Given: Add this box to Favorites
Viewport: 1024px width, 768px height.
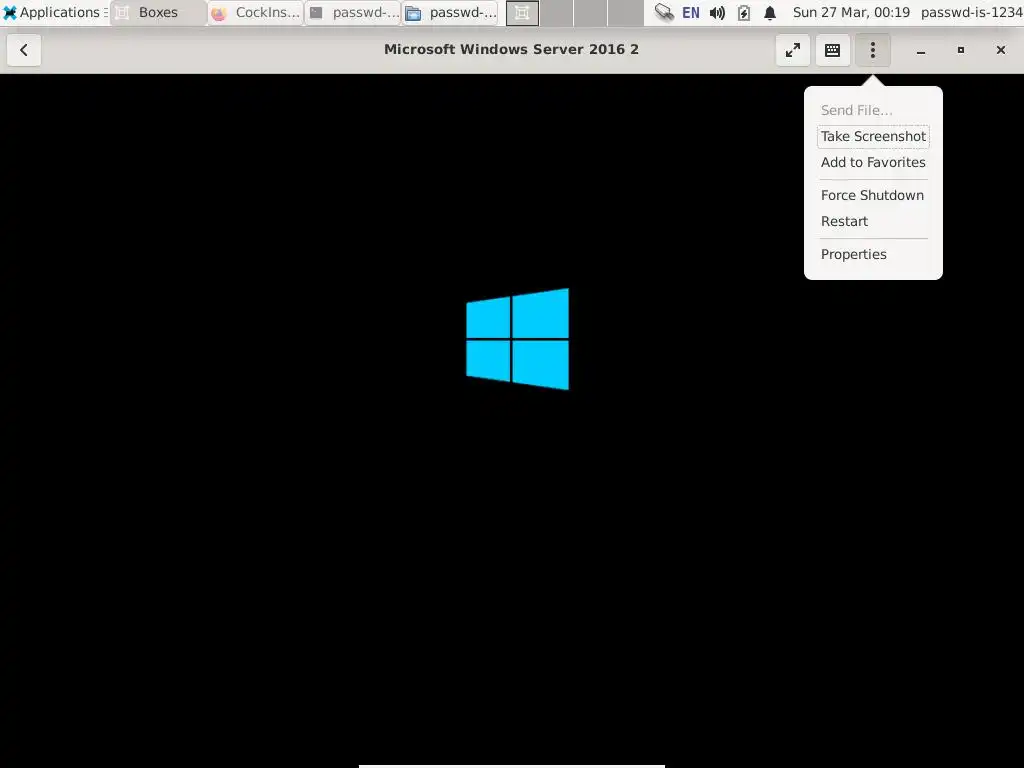Looking at the screenshot, I should coord(873,163).
